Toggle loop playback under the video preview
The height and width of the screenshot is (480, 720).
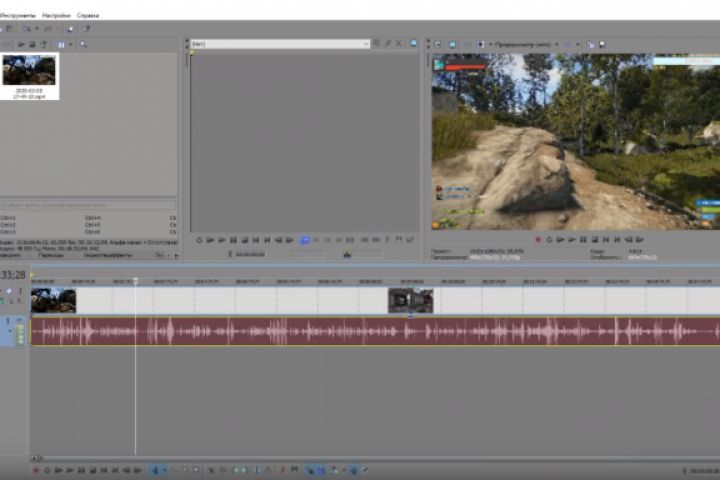[x=549, y=240]
